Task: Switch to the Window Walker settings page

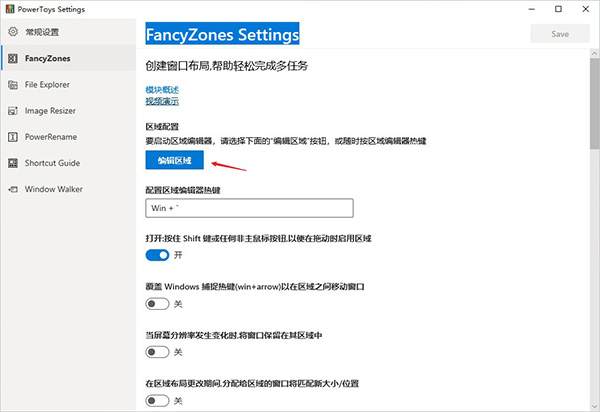Action: click(x=54, y=189)
